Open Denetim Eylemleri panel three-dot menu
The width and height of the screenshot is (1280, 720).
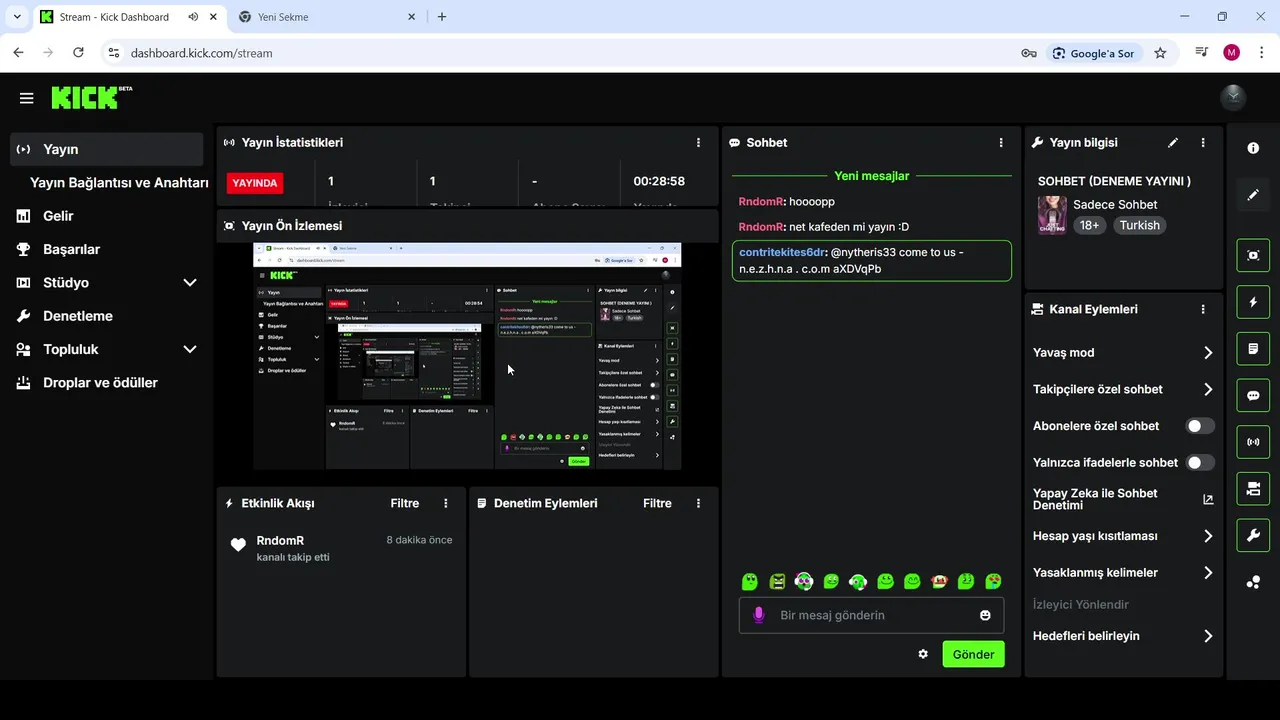click(x=698, y=503)
